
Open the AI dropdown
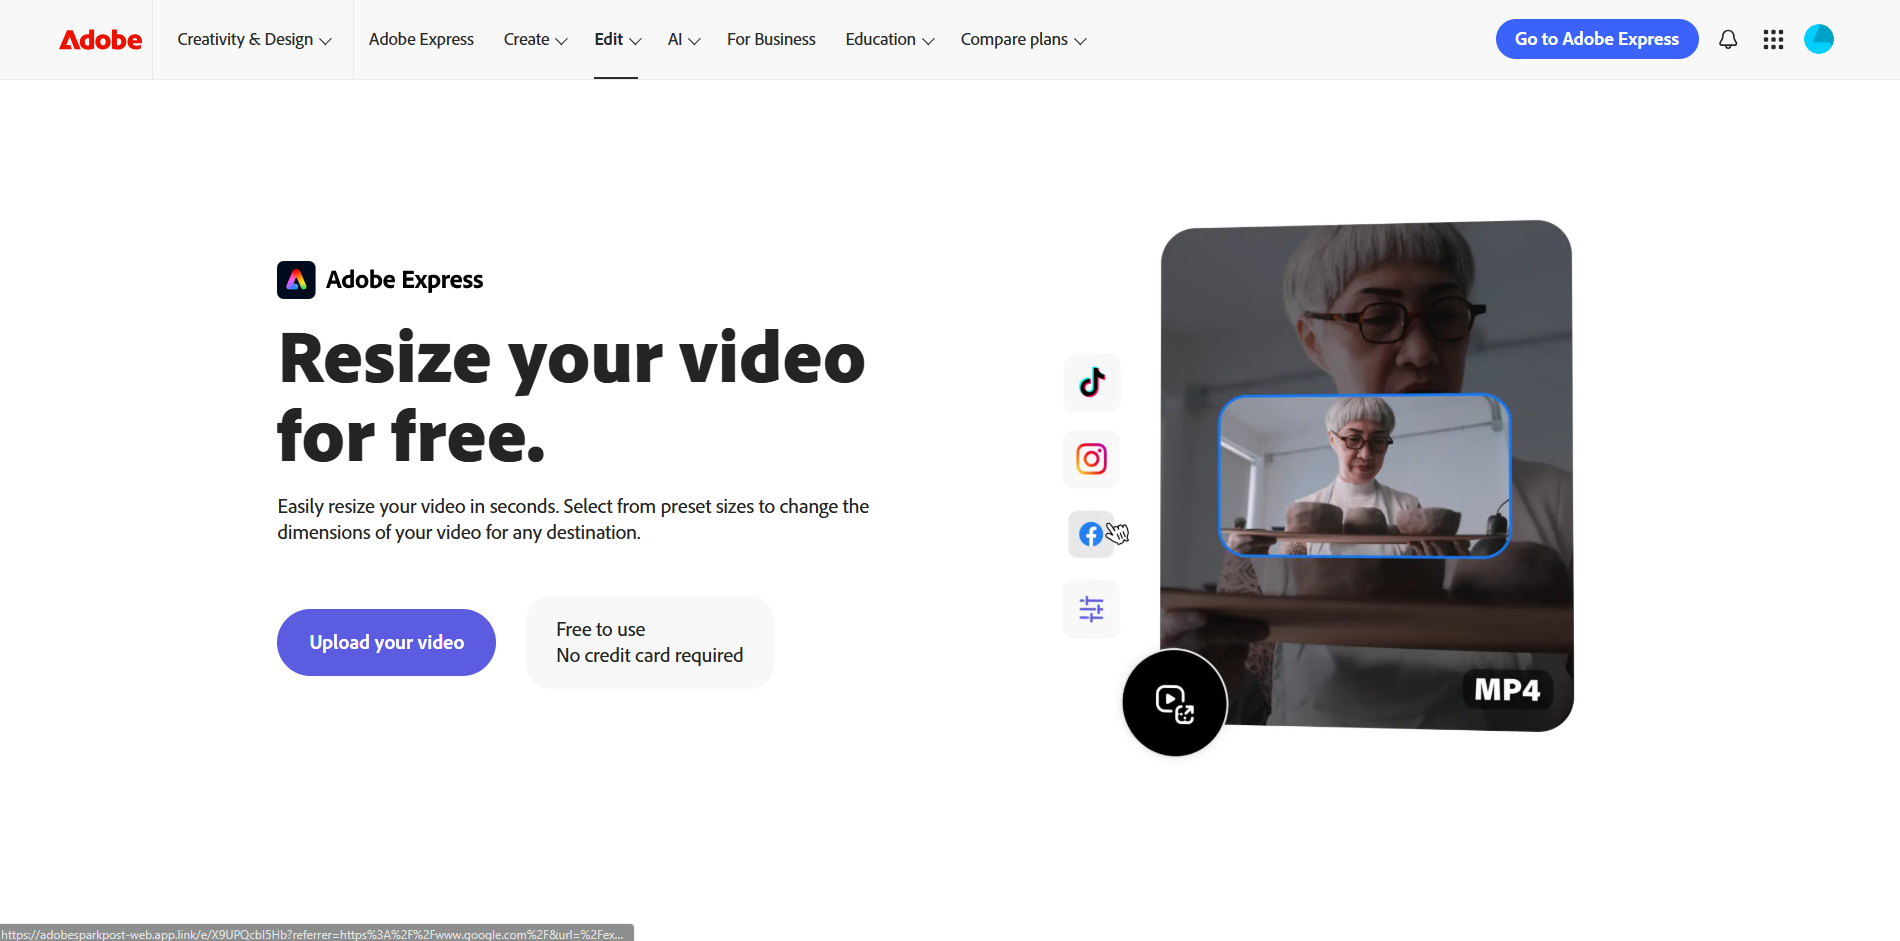coord(683,39)
